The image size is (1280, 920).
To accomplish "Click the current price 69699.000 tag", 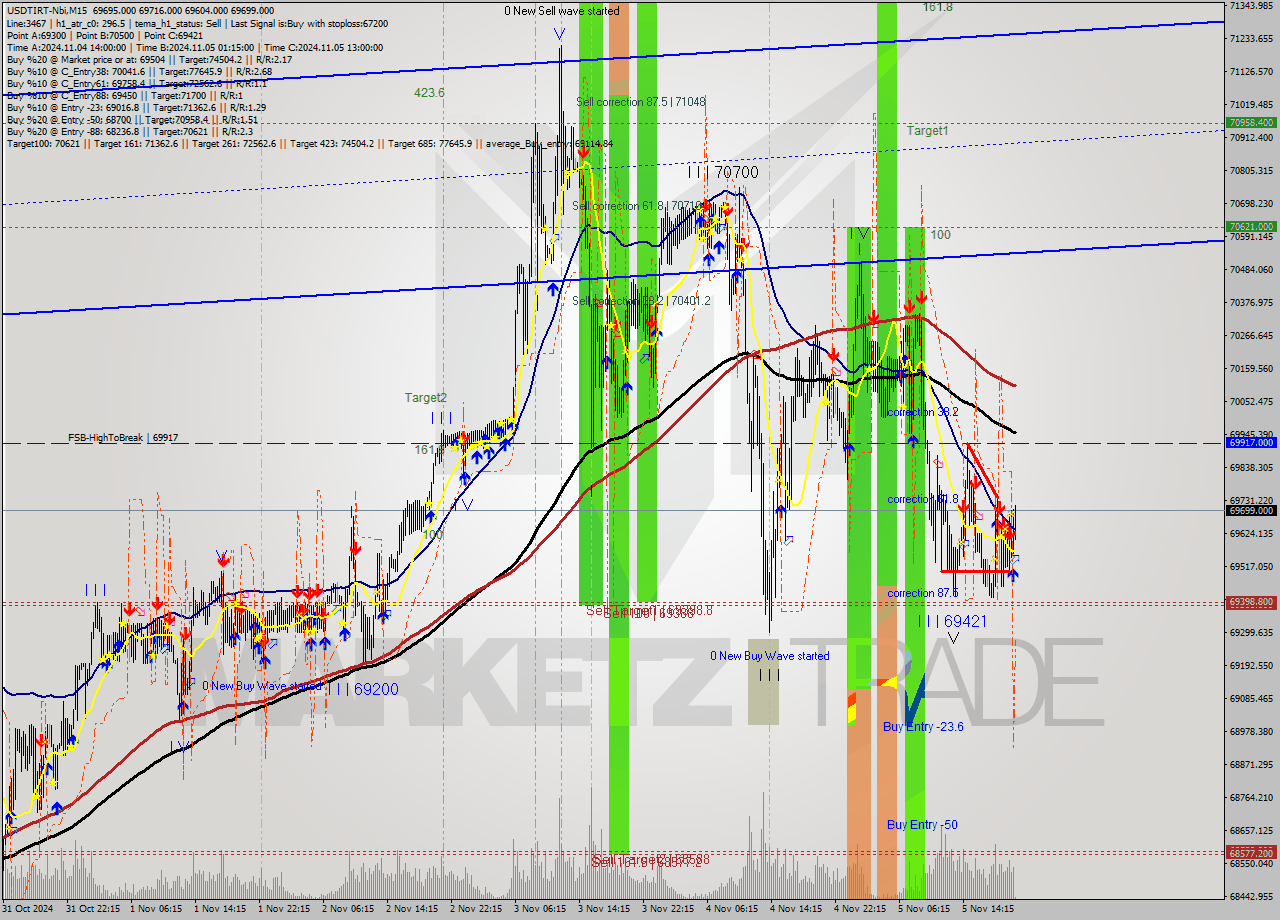I will [1251, 510].
